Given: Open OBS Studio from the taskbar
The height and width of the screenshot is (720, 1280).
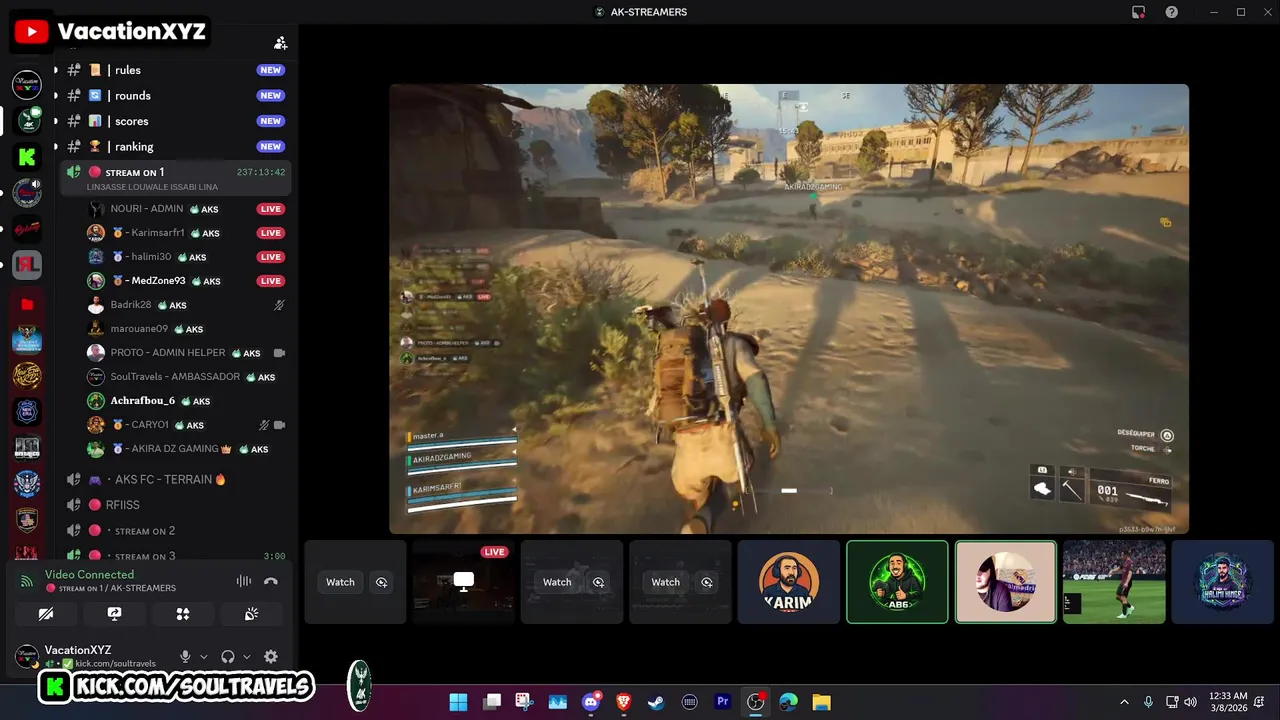Looking at the screenshot, I should click(755, 702).
